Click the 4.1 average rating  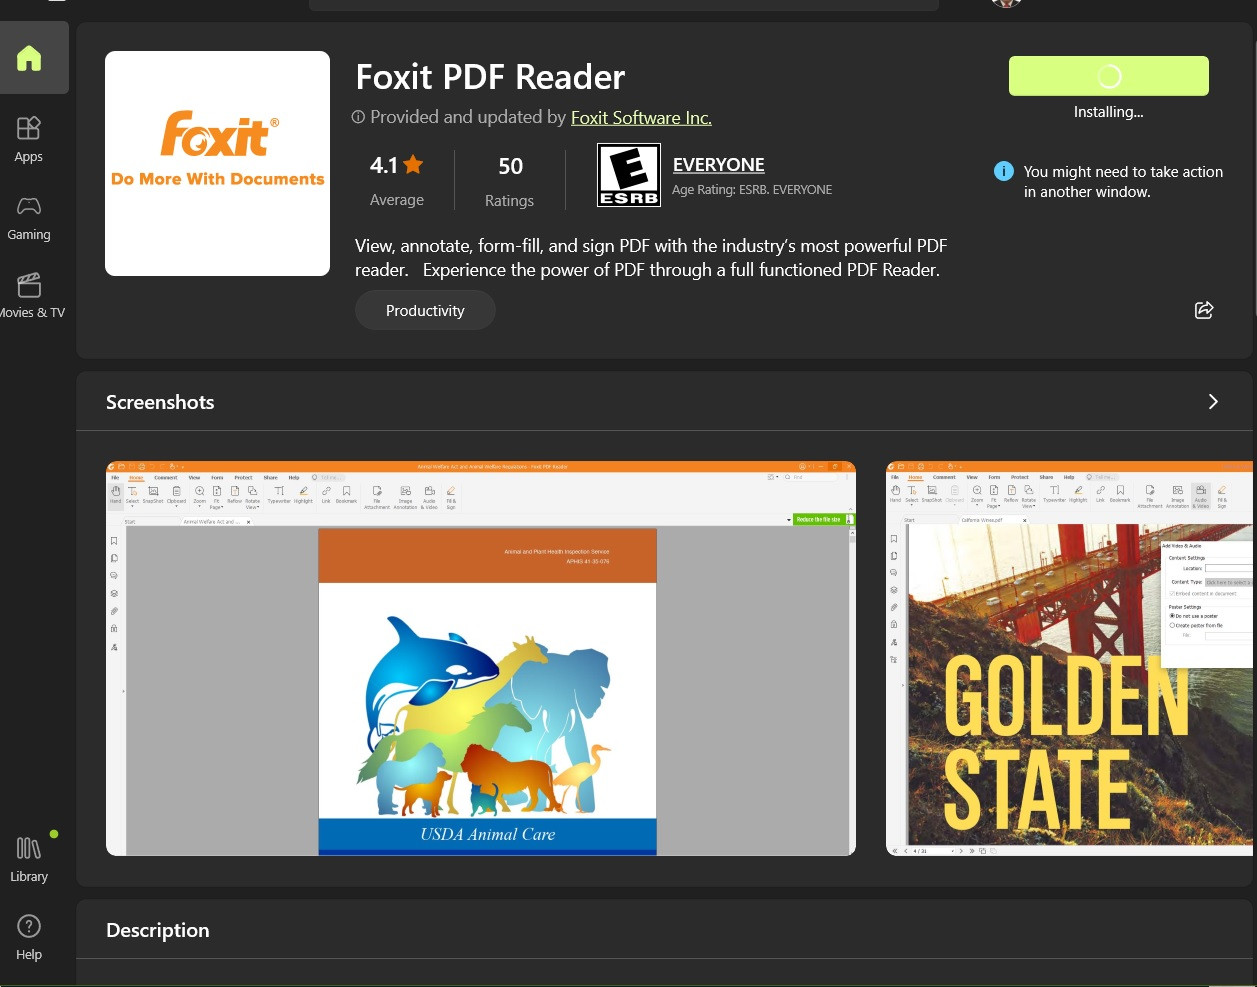[x=397, y=180]
